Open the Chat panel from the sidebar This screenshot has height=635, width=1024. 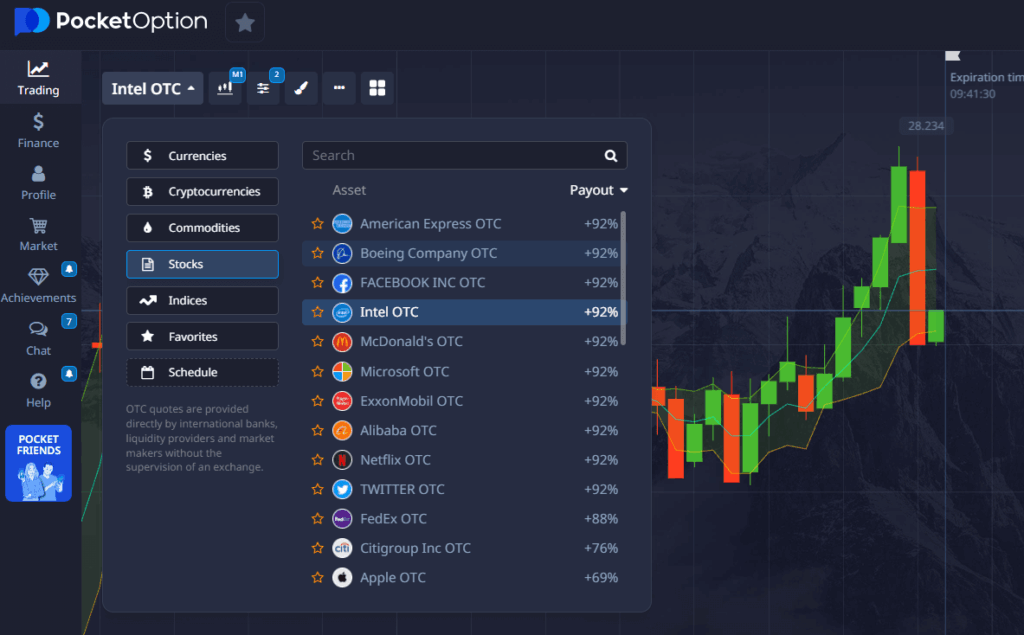(x=38, y=340)
